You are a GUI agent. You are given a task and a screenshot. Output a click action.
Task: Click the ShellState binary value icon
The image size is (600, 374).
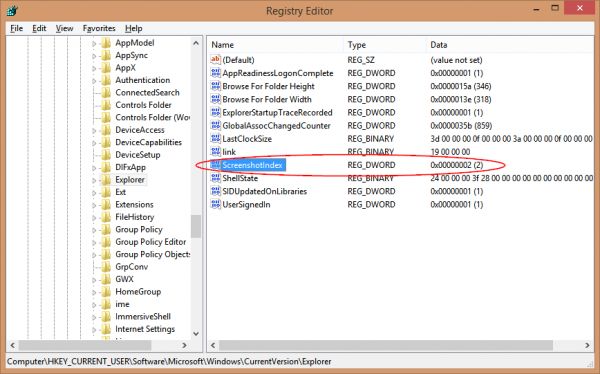(x=215, y=178)
